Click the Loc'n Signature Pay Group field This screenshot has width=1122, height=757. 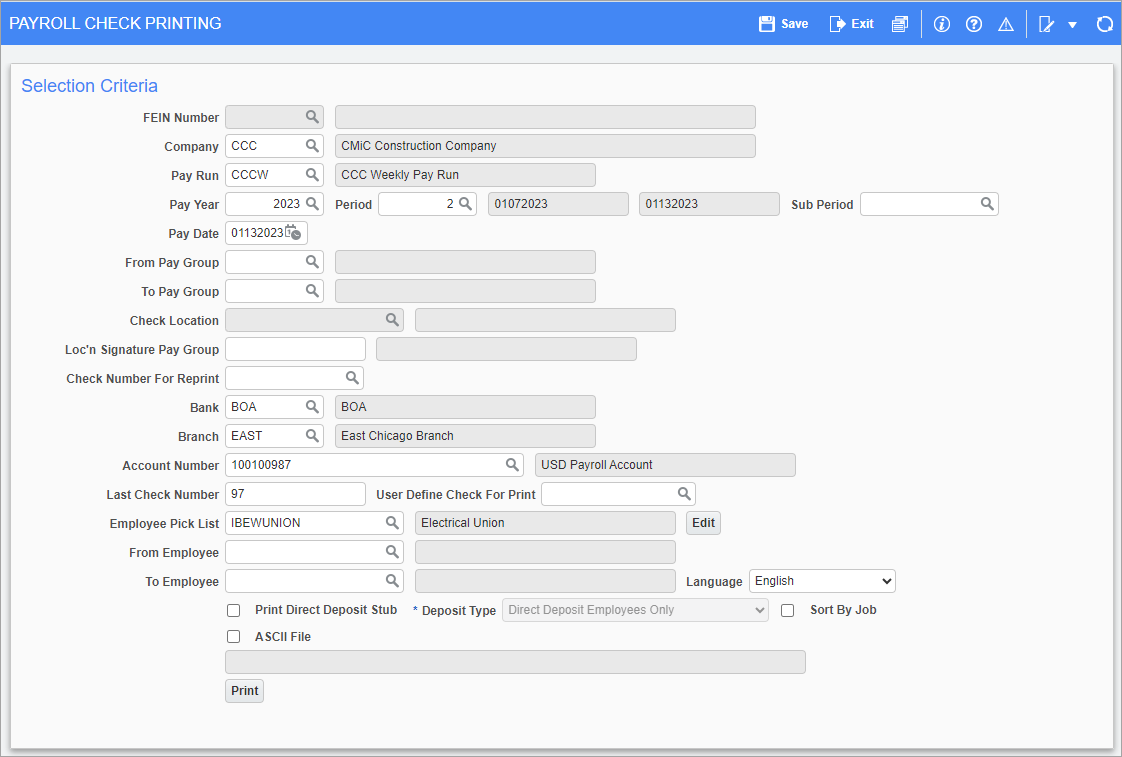[296, 349]
